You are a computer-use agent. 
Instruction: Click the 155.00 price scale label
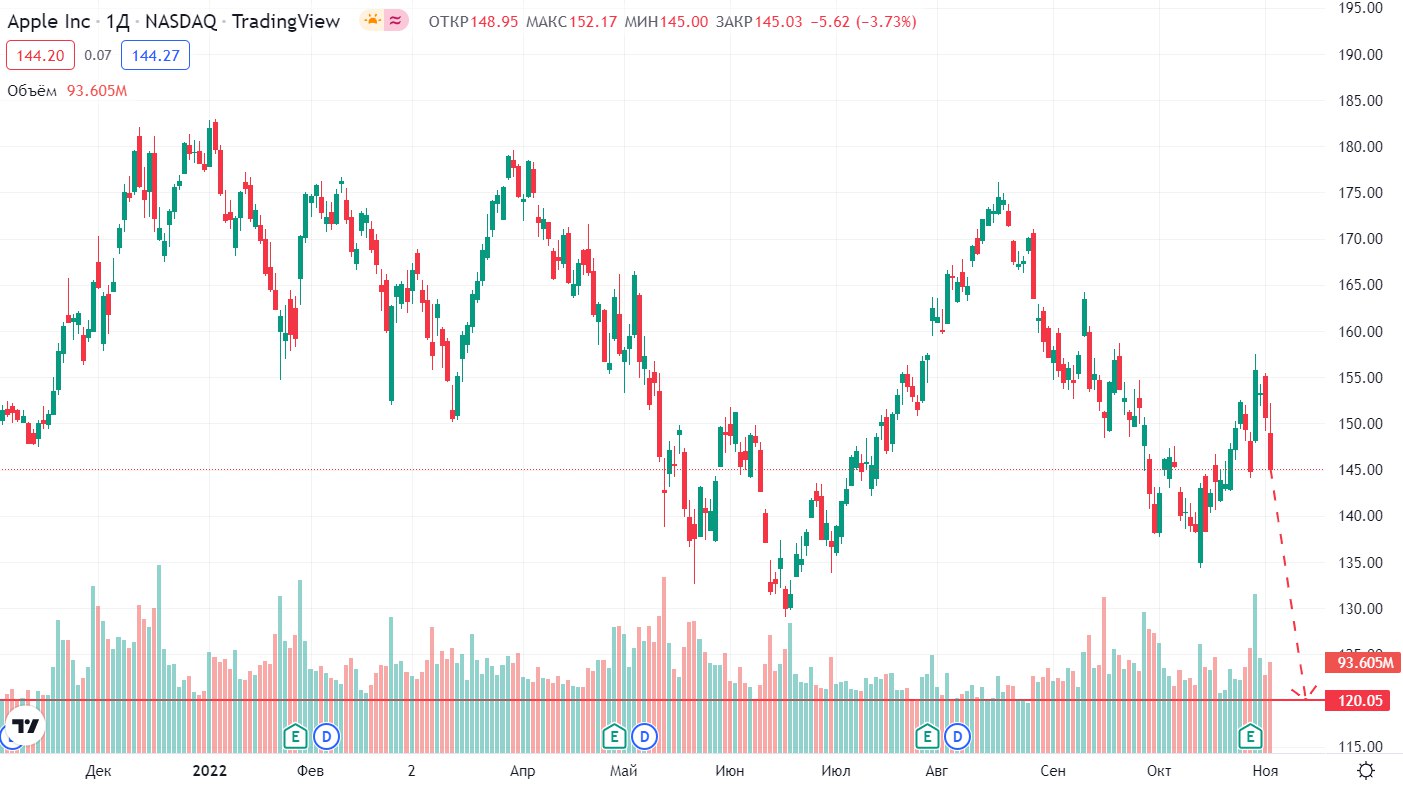click(x=1360, y=378)
